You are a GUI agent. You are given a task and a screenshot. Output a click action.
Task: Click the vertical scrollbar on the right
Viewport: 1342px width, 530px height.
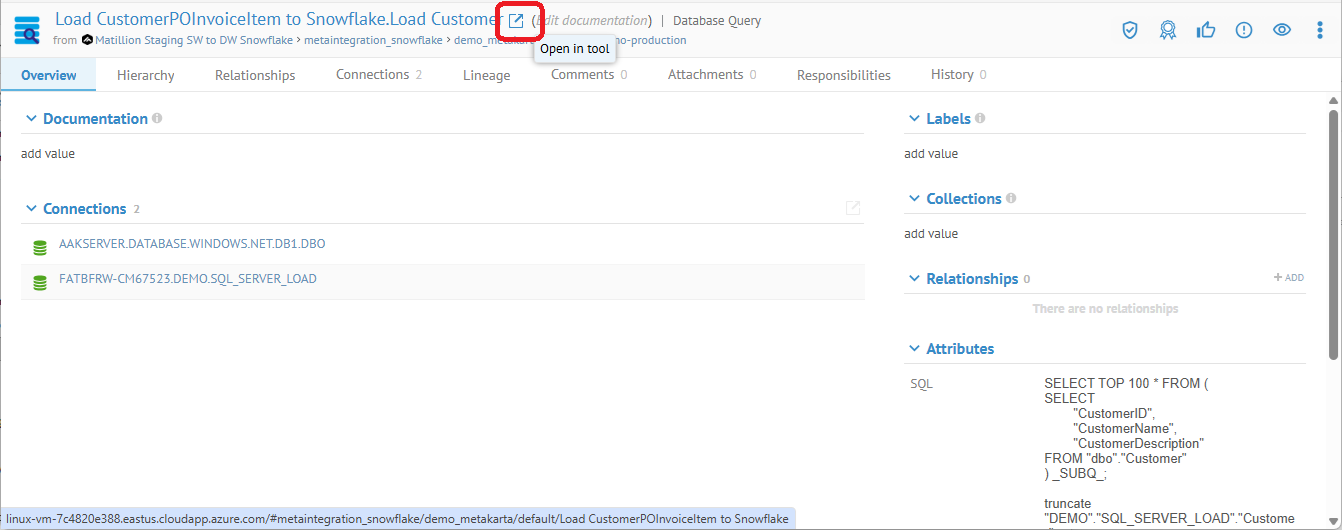point(1334,230)
